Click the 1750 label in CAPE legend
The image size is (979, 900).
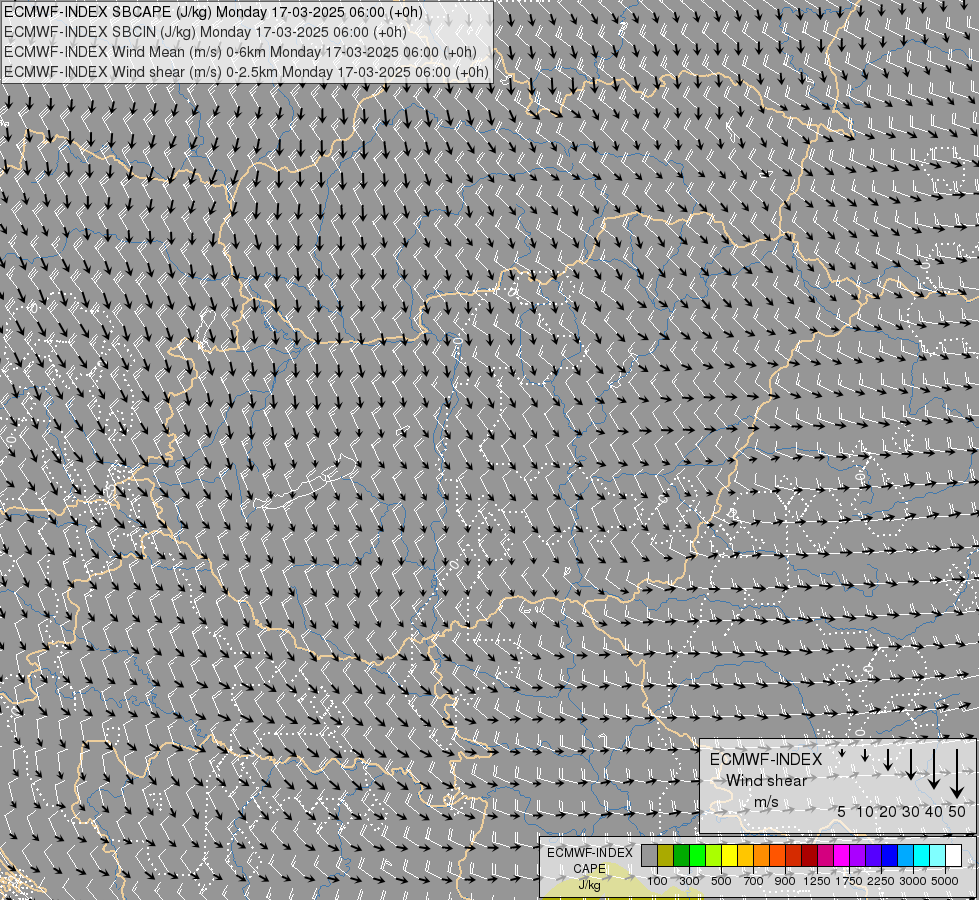[x=849, y=881]
